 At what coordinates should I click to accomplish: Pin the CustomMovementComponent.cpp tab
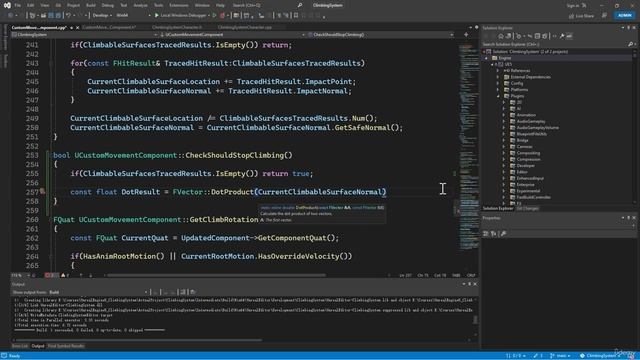pyautogui.click(x=71, y=27)
